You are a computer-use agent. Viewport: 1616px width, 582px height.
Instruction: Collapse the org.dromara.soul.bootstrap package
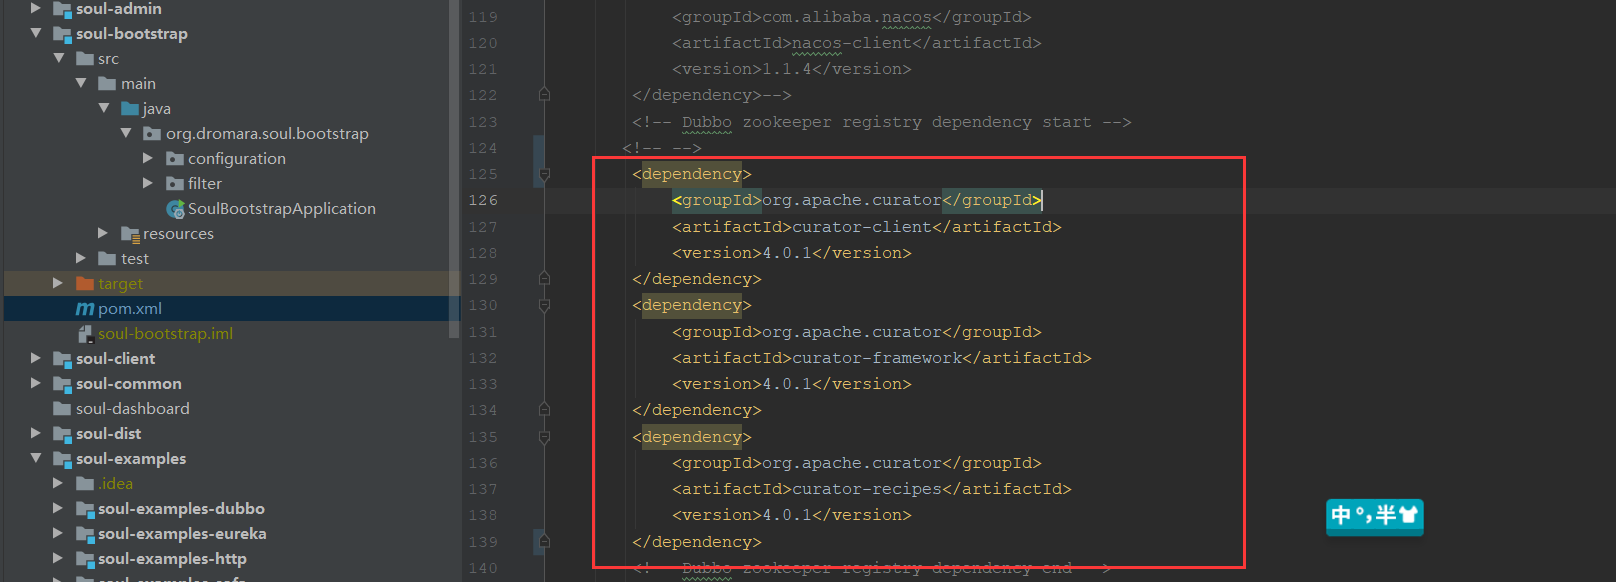point(126,133)
